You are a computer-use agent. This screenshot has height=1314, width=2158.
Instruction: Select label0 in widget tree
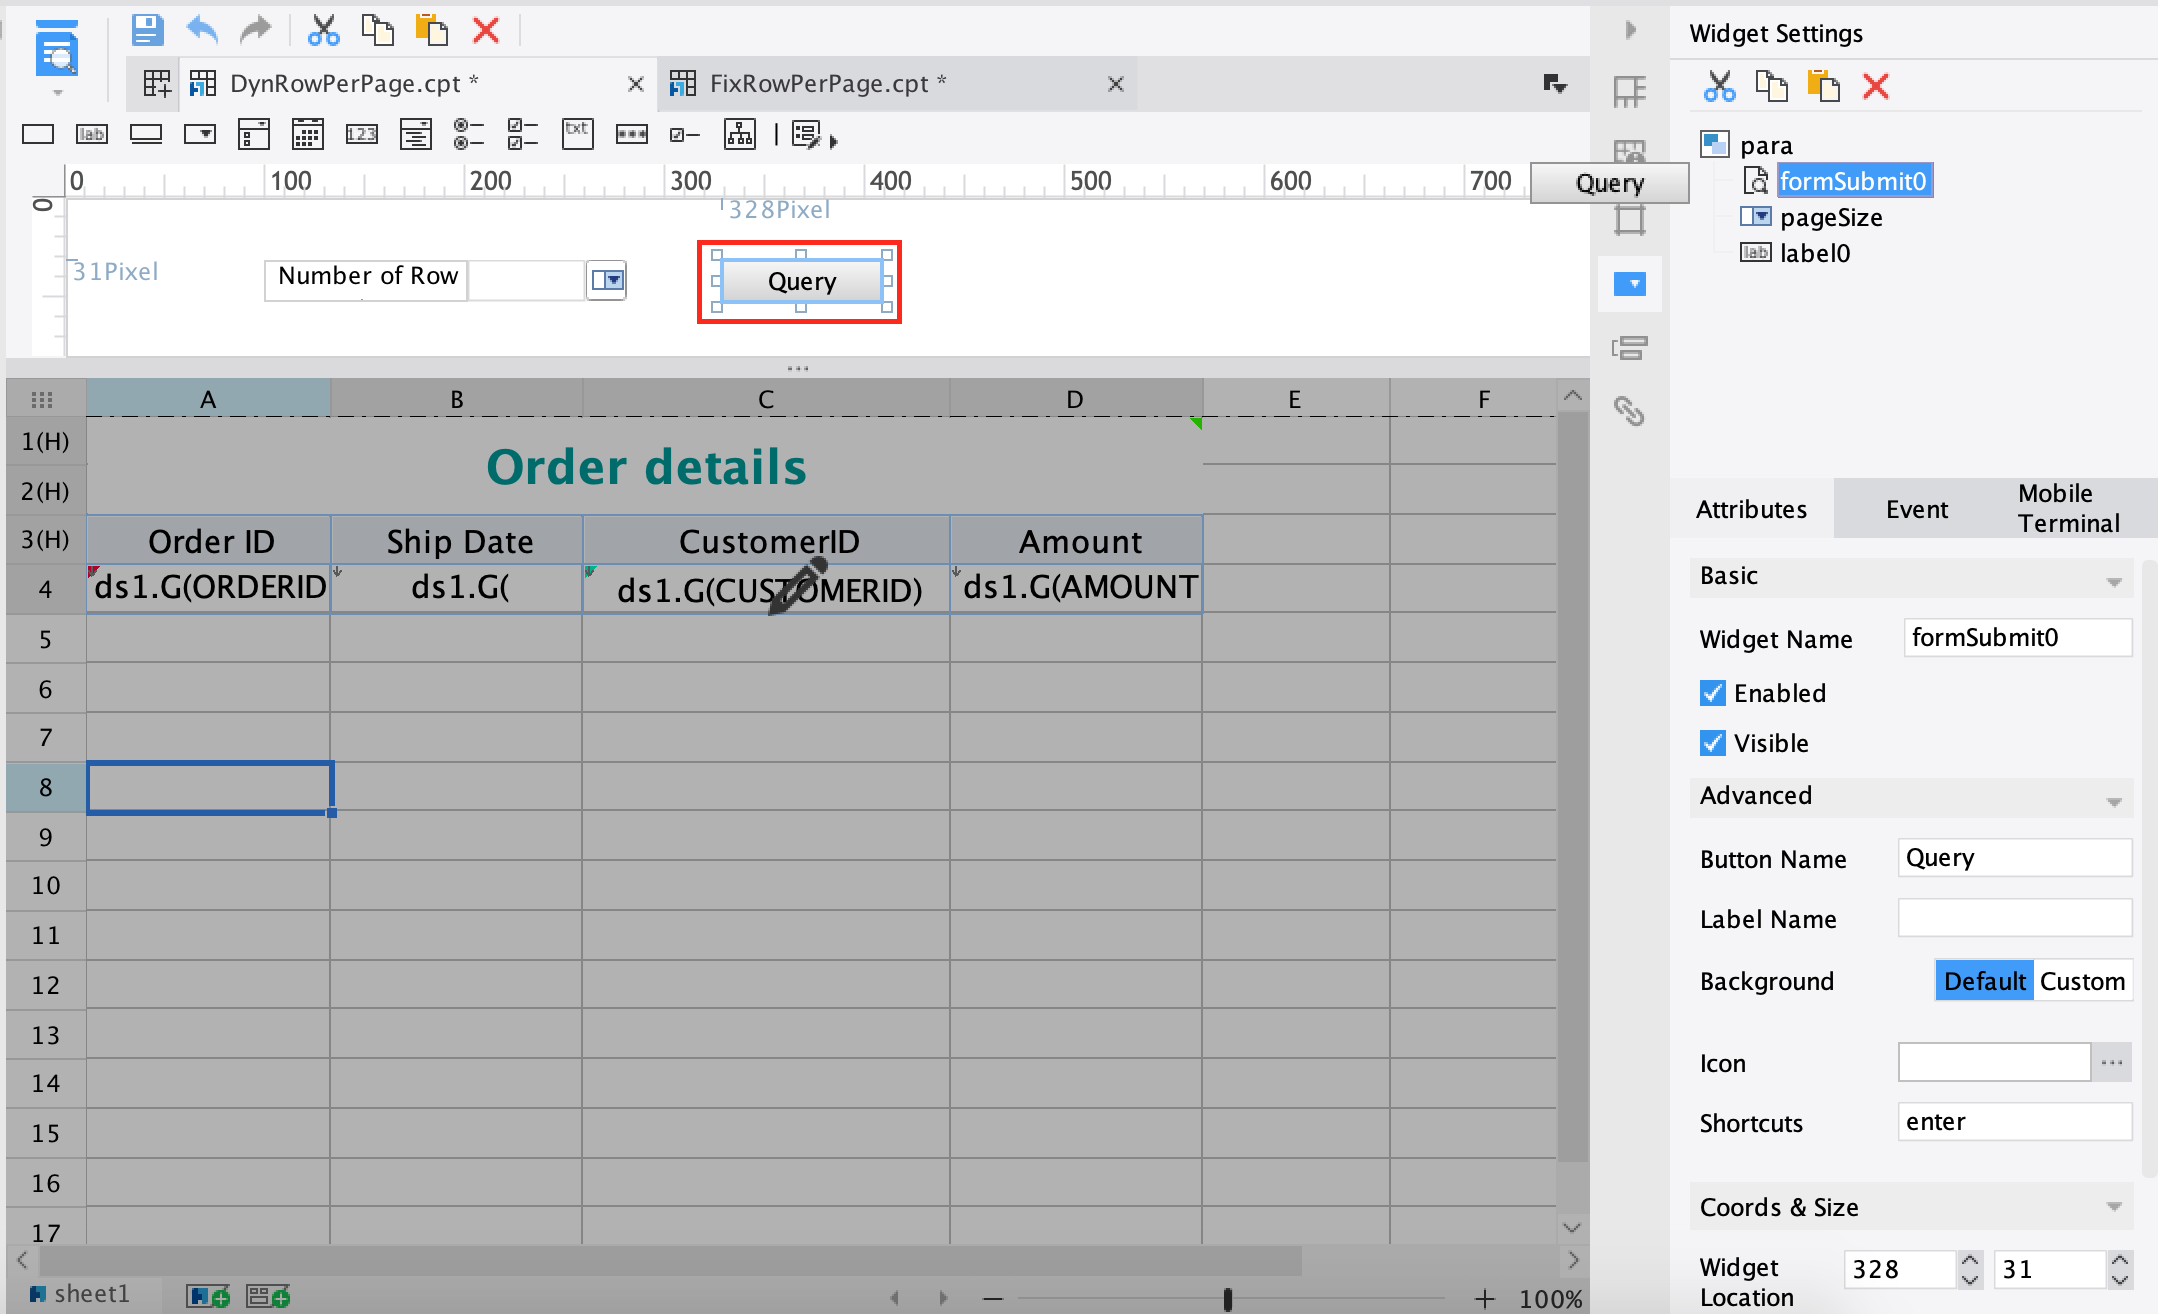1814,253
